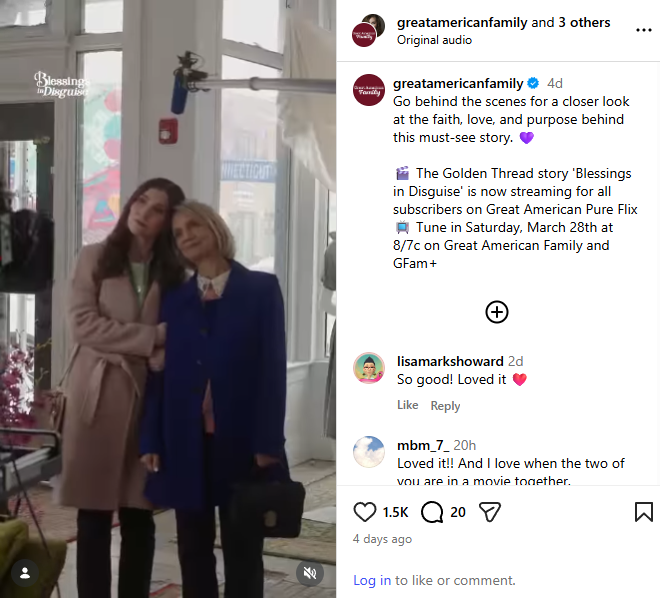Open greatamericanfamily header username
Screen dimensions: 660x598
[x=462, y=22]
